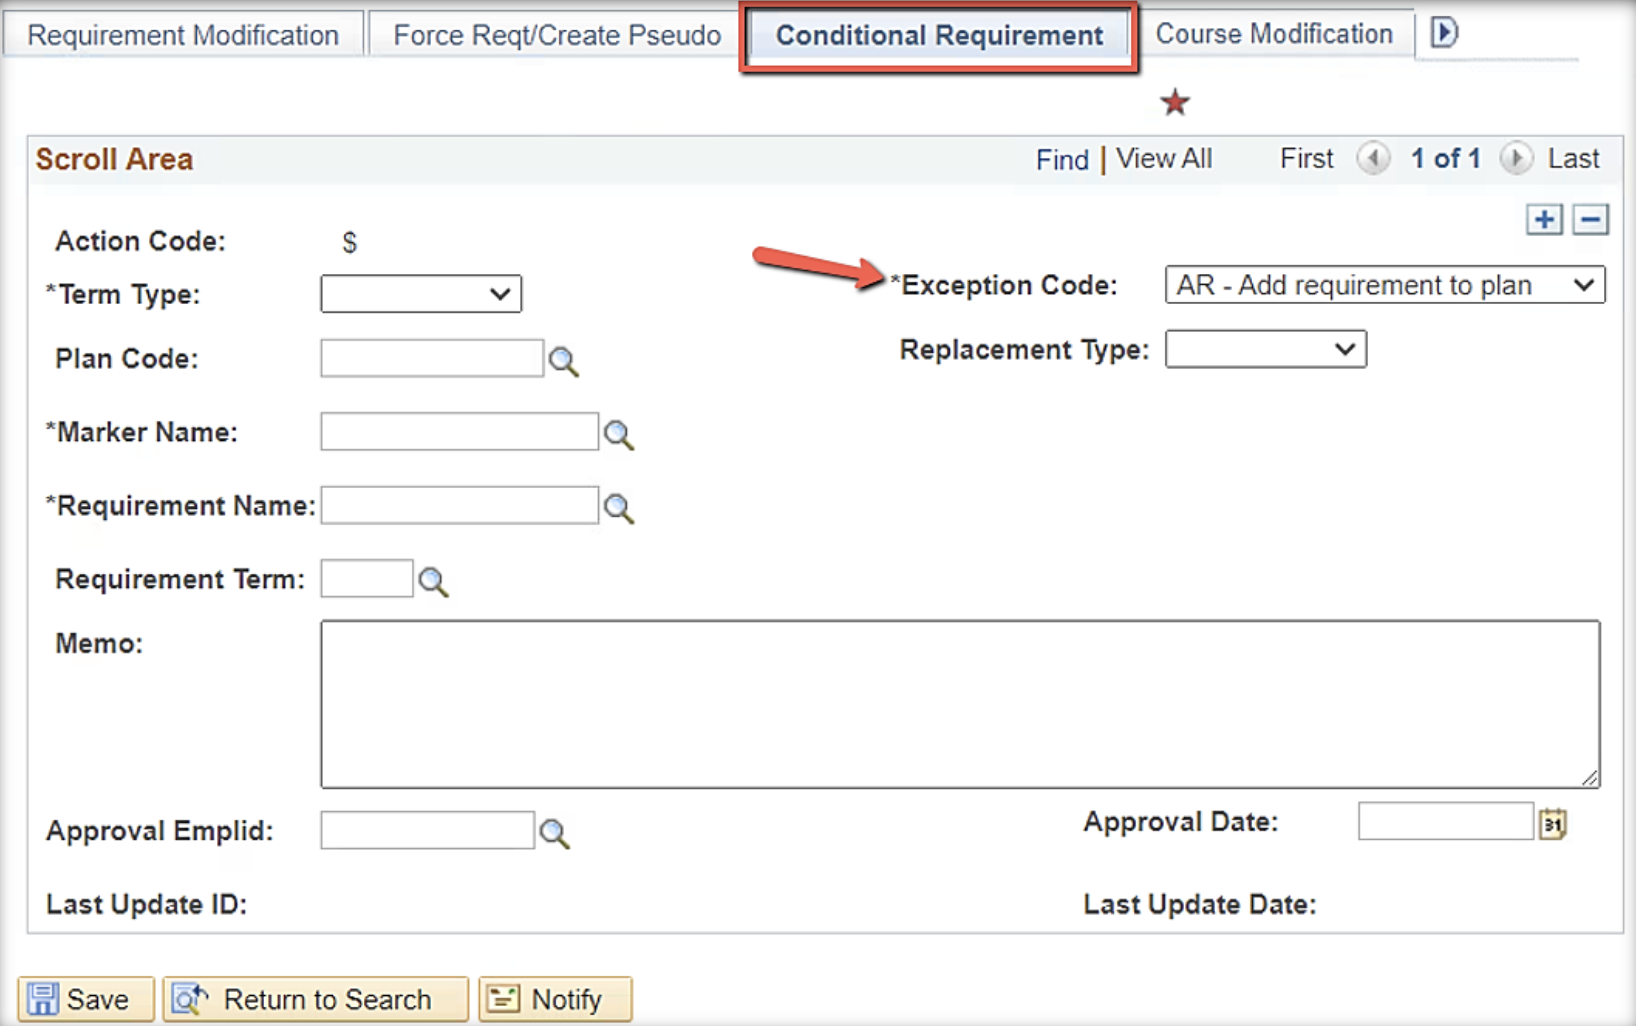Open the Requirement Name search lookup
The height and width of the screenshot is (1026, 1636).
pos(619,509)
